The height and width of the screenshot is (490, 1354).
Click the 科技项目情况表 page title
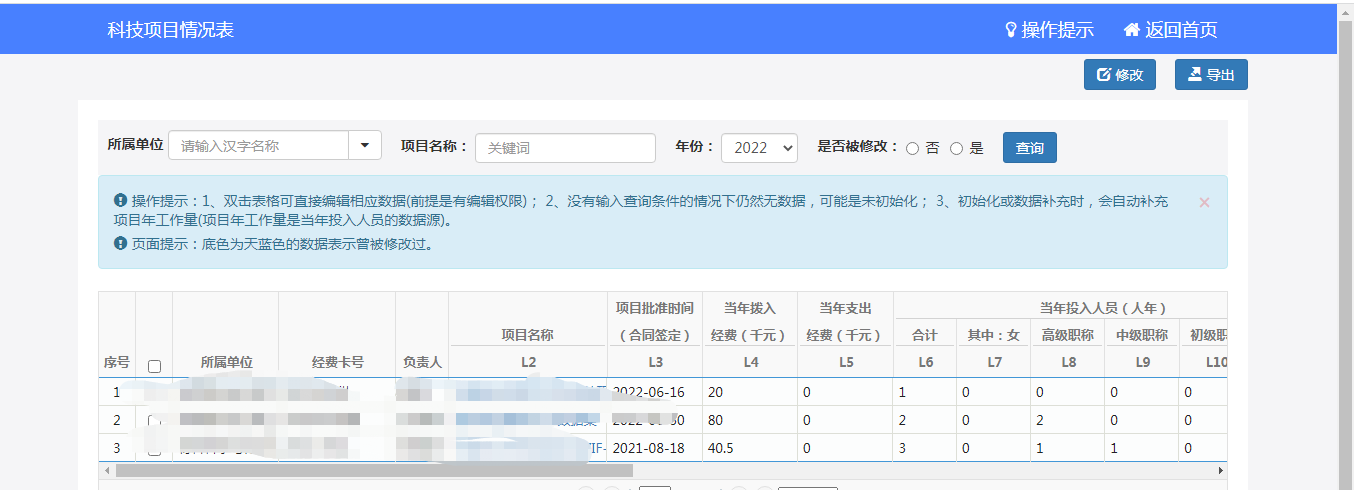(171, 30)
